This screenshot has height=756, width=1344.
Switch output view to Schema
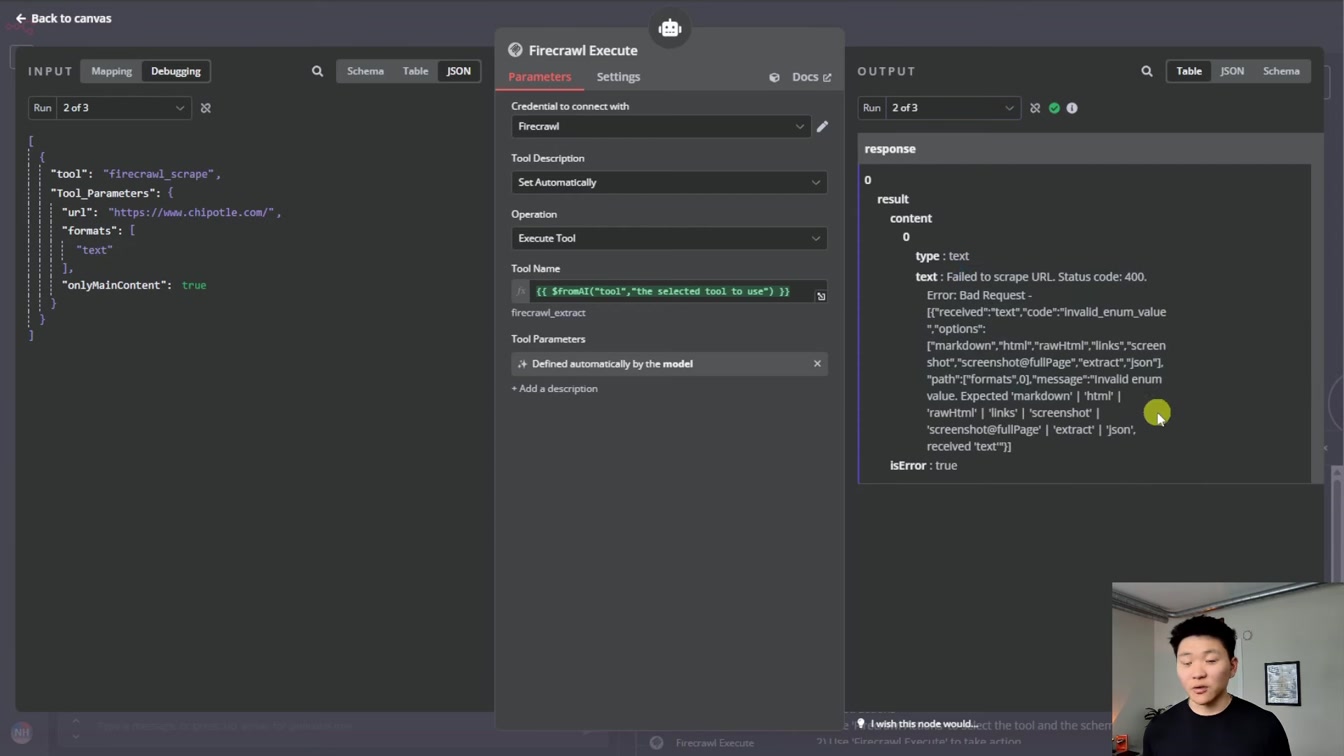(1281, 71)
